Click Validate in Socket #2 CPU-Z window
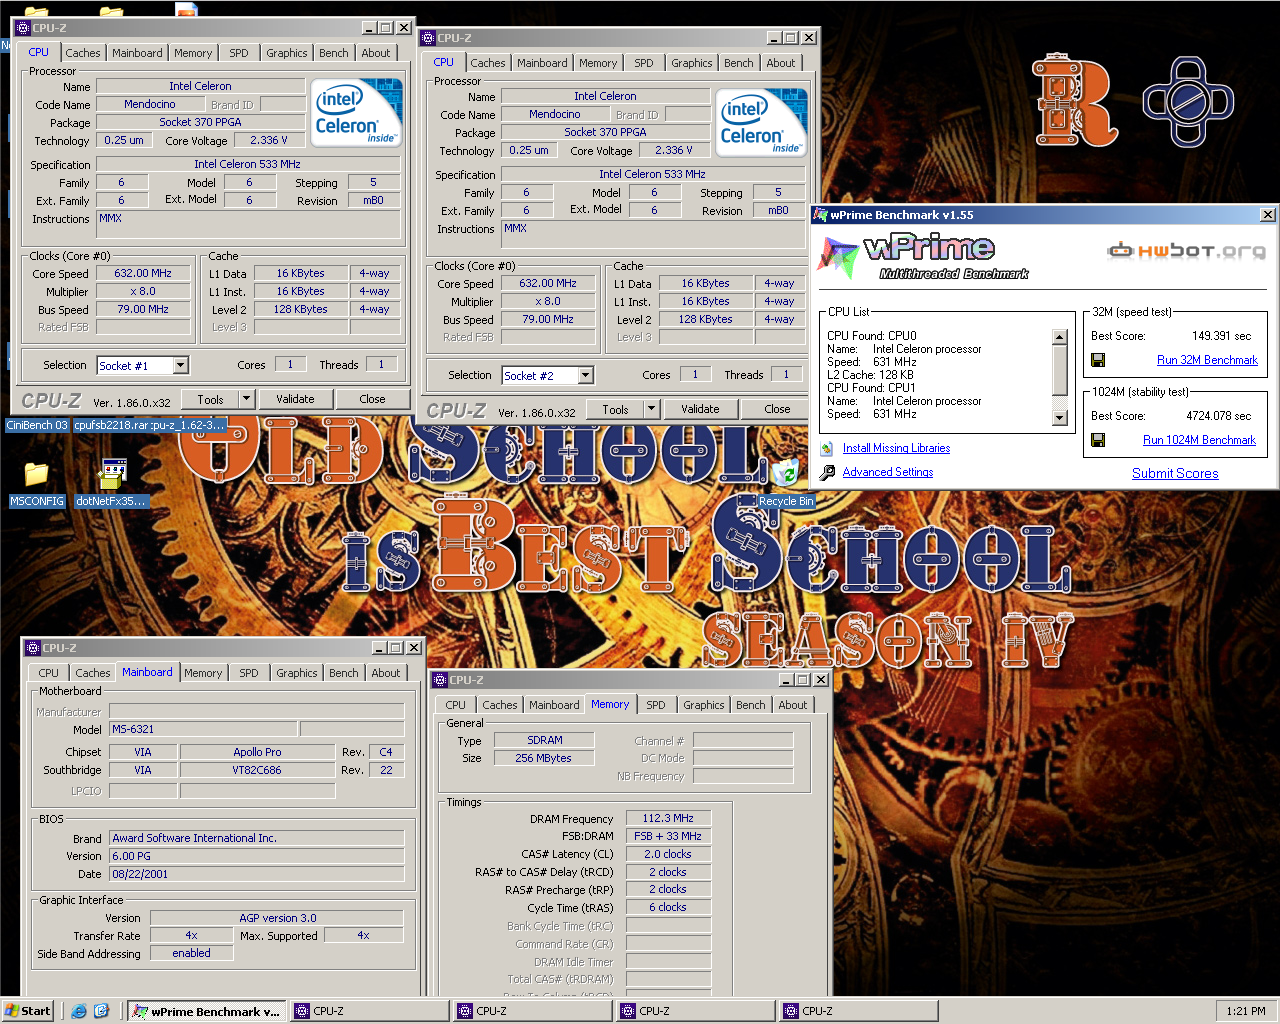 [700, 408]
